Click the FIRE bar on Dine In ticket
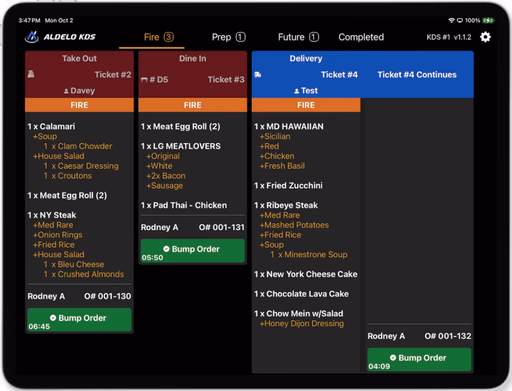The width and height of the screenshot is (512, 391). point(193,105)
